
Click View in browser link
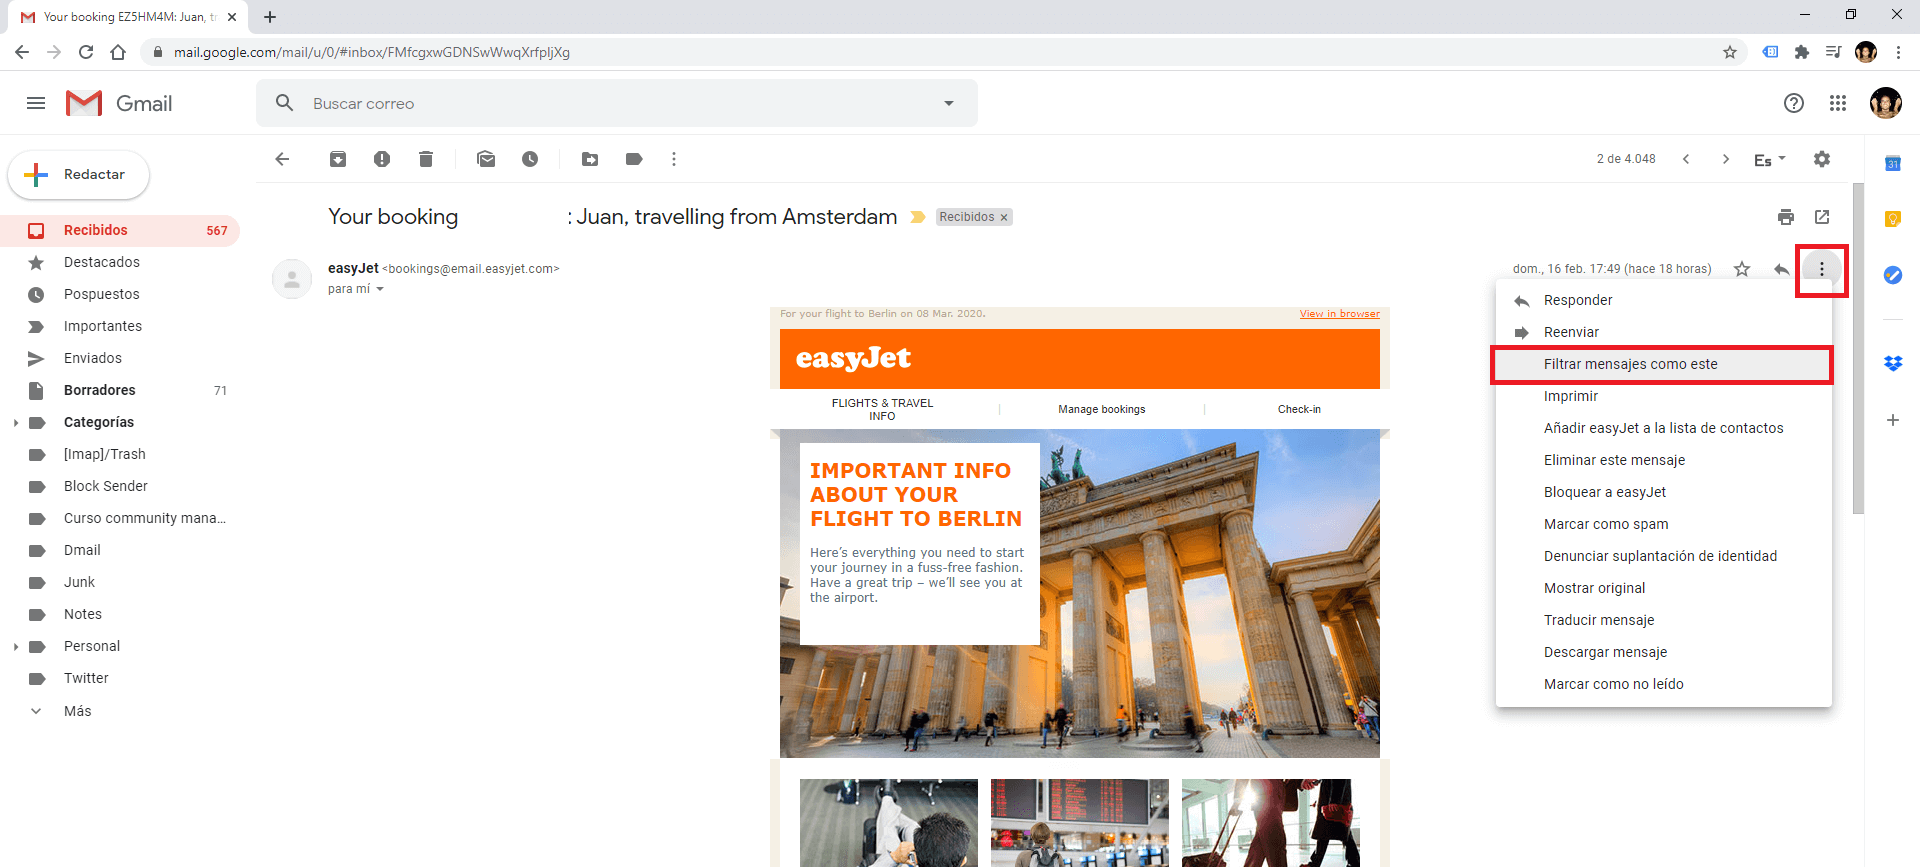tap(1339, 314)
